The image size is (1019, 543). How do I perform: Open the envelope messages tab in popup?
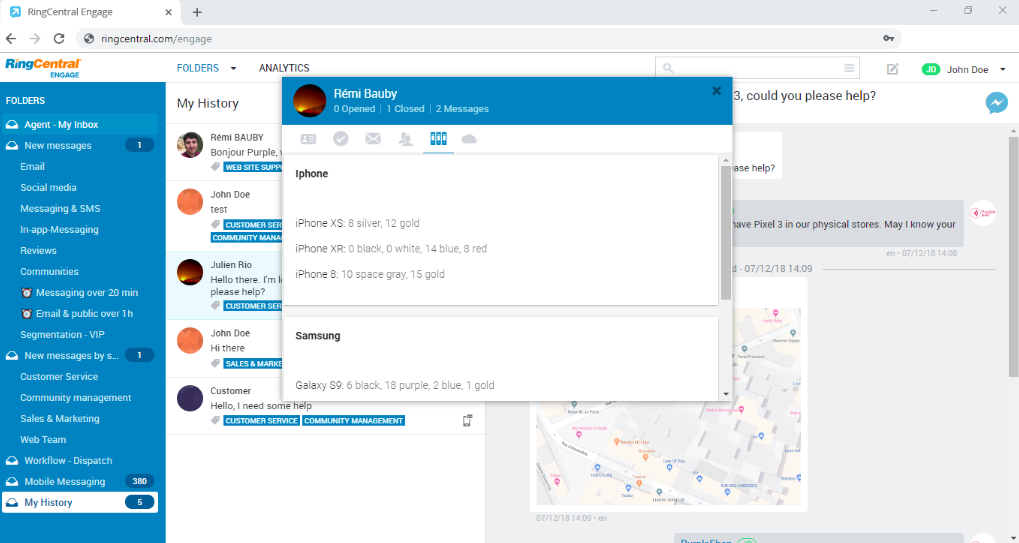tap(373, 139)
